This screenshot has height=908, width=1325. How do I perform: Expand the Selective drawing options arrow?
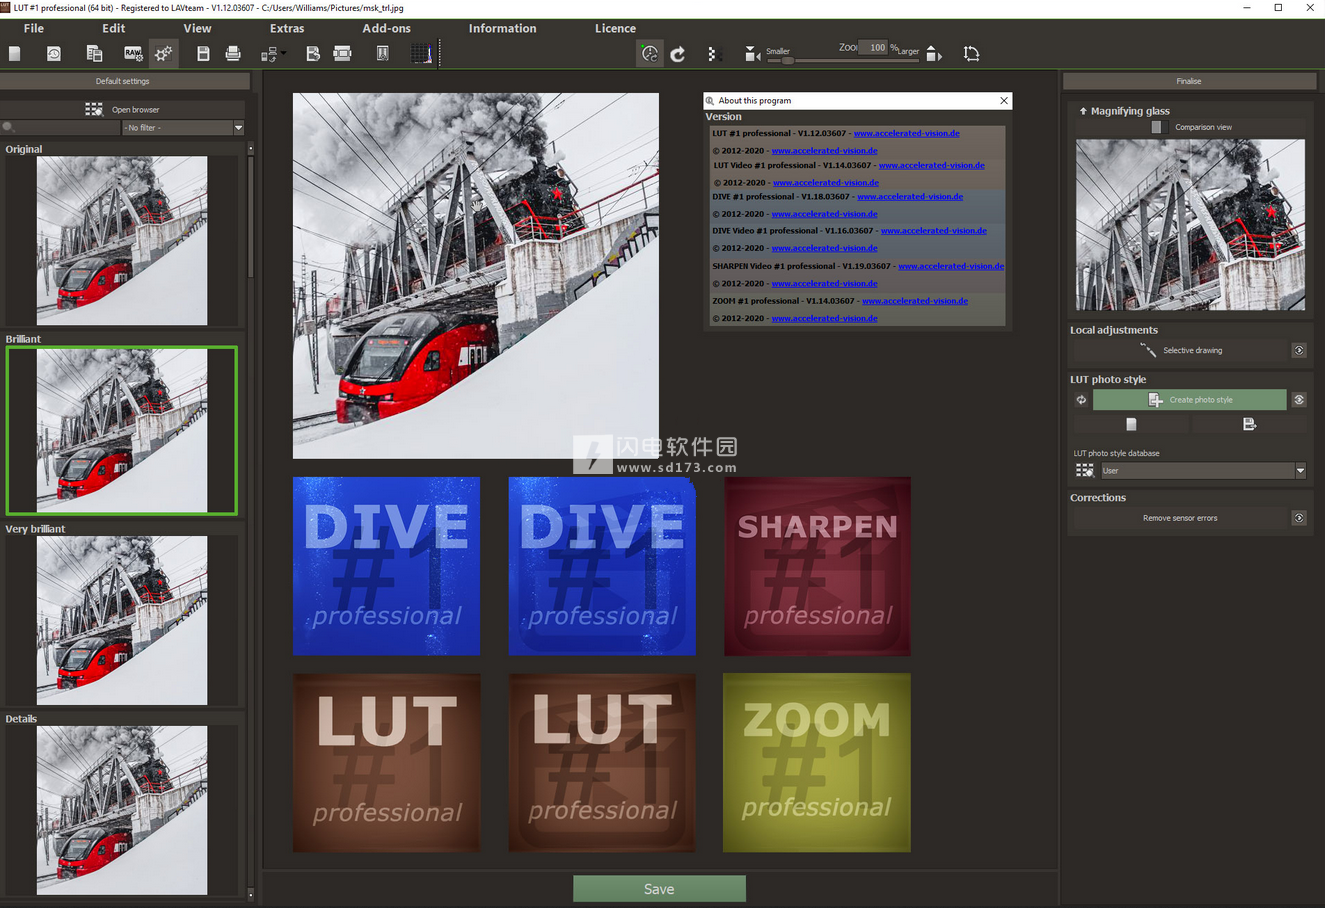(1299, 350)
